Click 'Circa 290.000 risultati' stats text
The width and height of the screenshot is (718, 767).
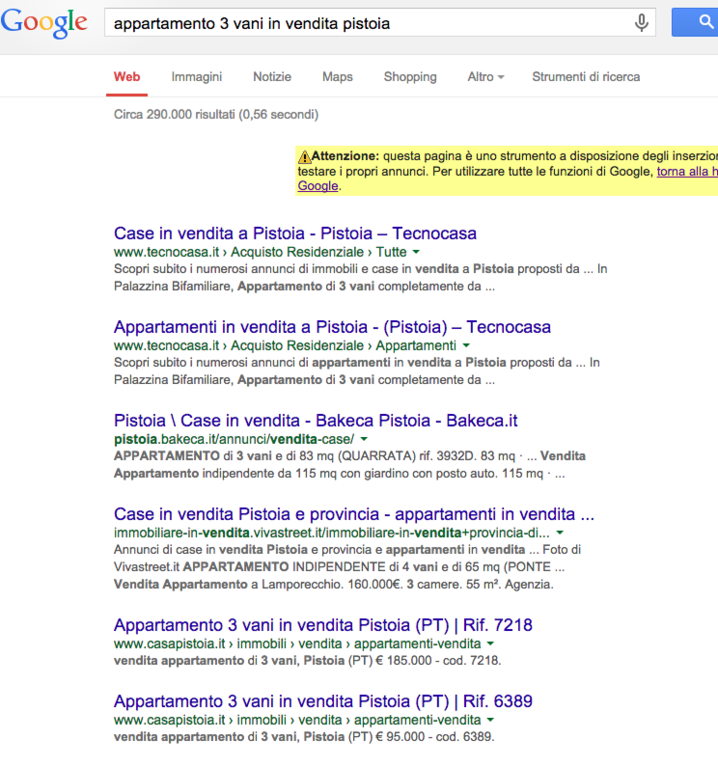[216, 114]
